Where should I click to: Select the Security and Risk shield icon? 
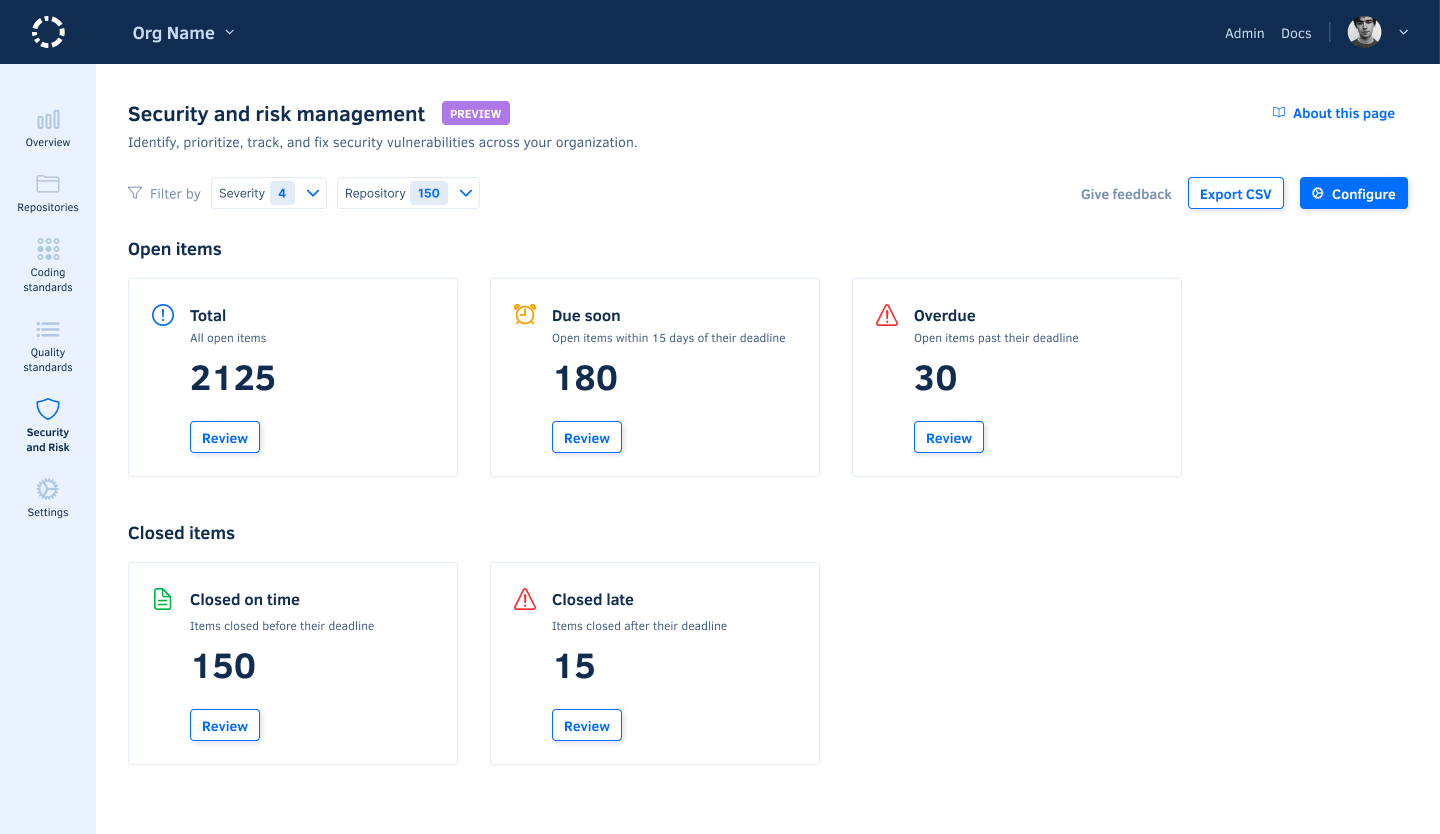(47, 409)
